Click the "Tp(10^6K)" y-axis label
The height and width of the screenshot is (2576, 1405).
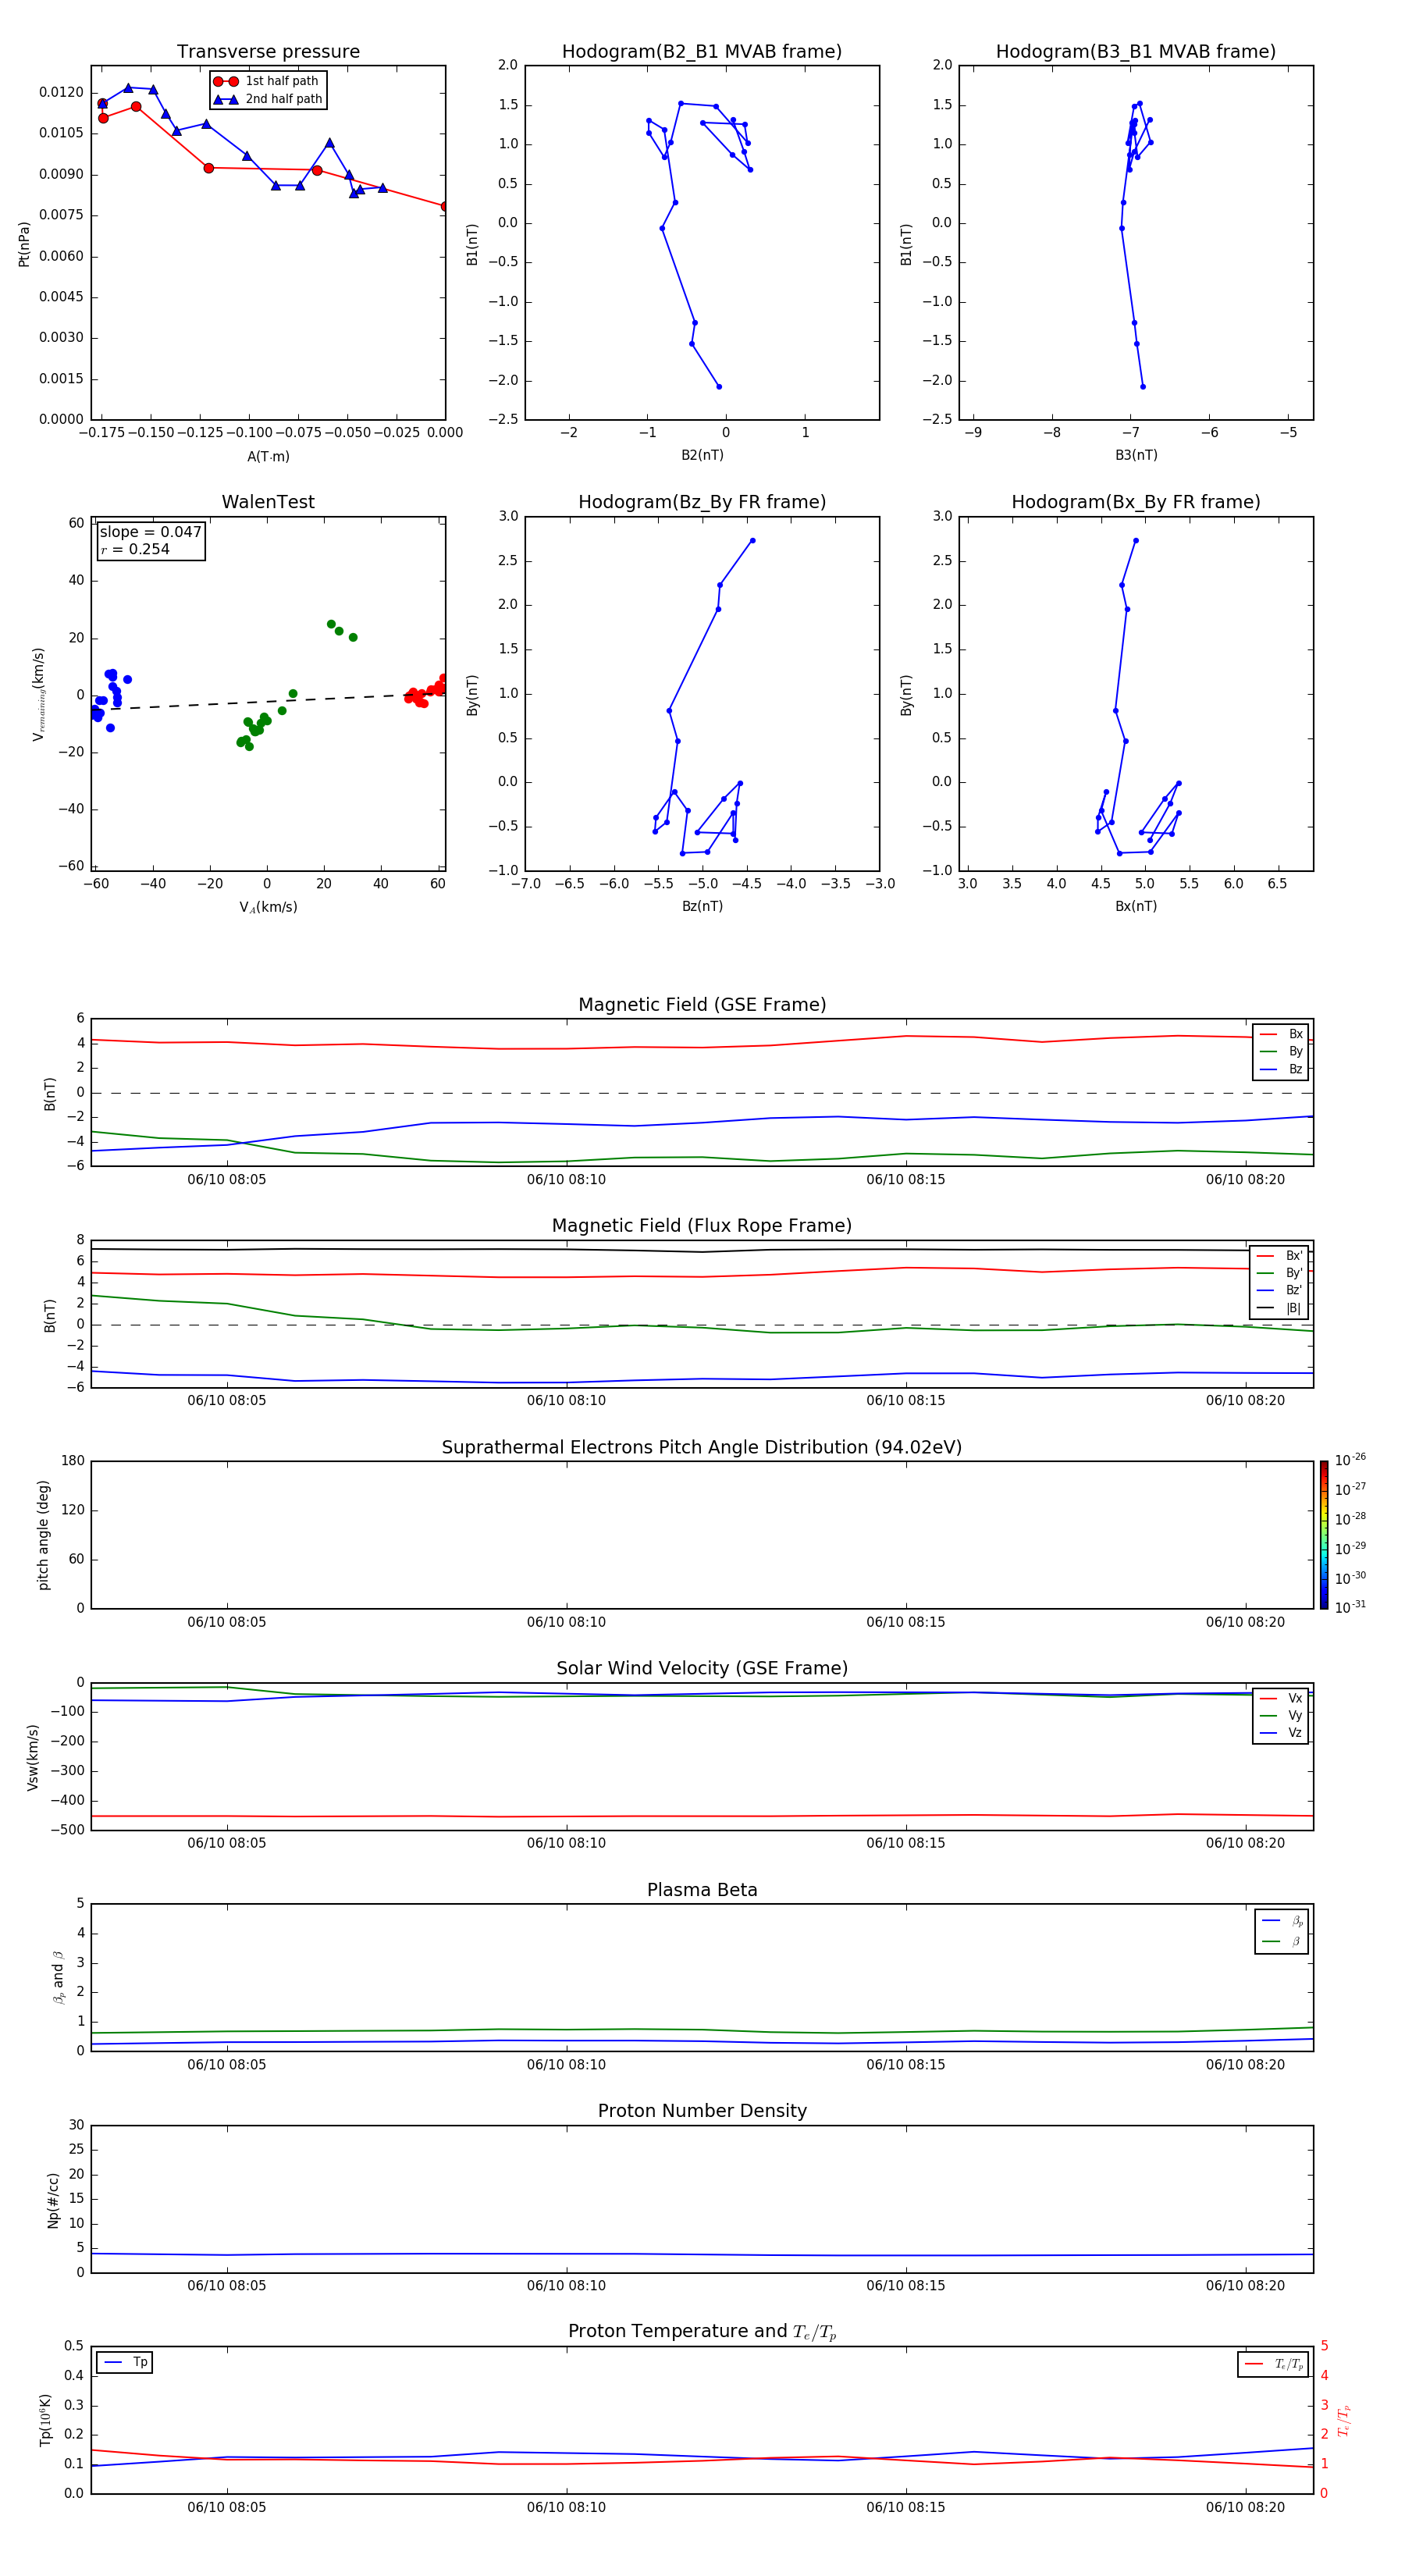click(x=45, y=2420)
